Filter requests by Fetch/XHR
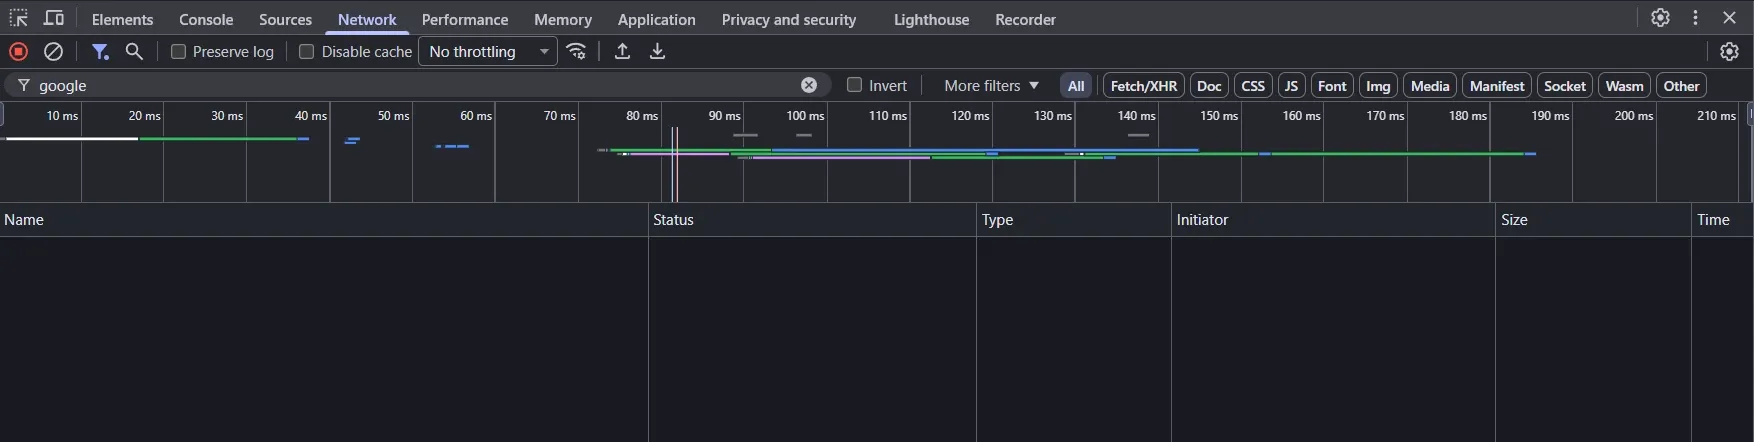Image resolution: width=1754 pixels, height=442 pixels. (1143, 86)
